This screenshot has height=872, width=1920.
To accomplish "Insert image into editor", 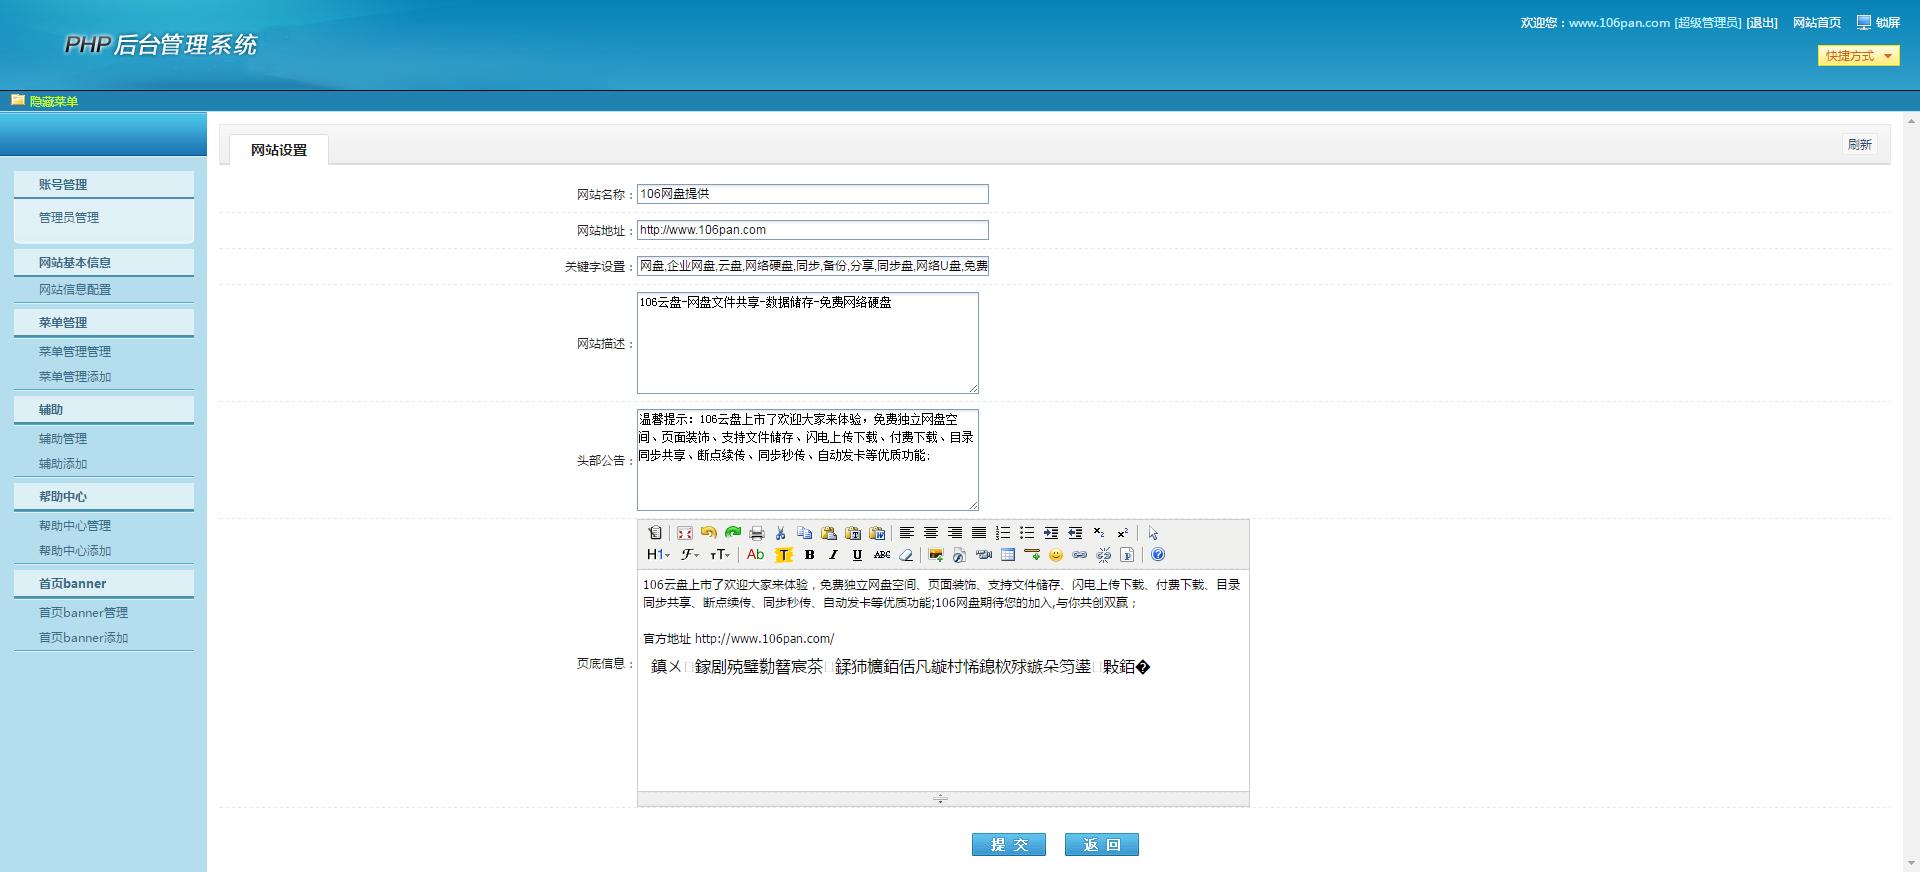I will 936,555.
